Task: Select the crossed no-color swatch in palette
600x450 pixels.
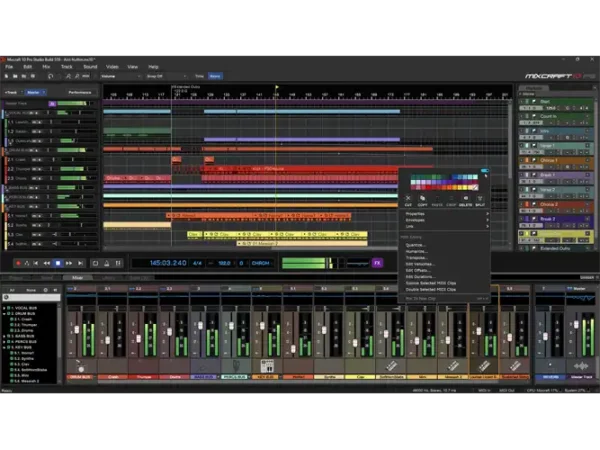Action: (475, 188)
